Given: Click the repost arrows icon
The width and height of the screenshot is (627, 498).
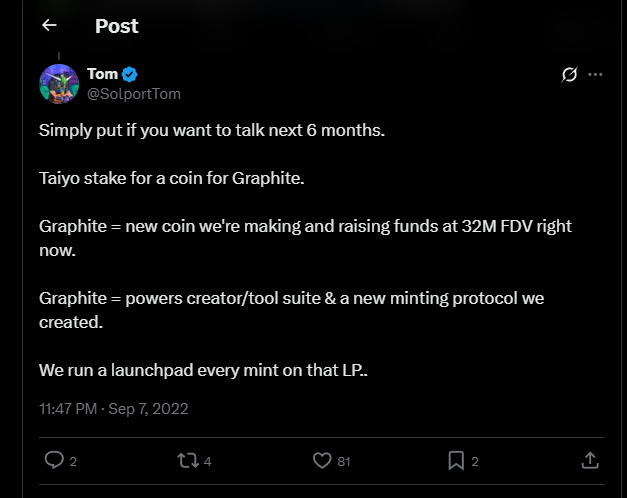Looking at the screenshot, I should [x=187, y=460].
